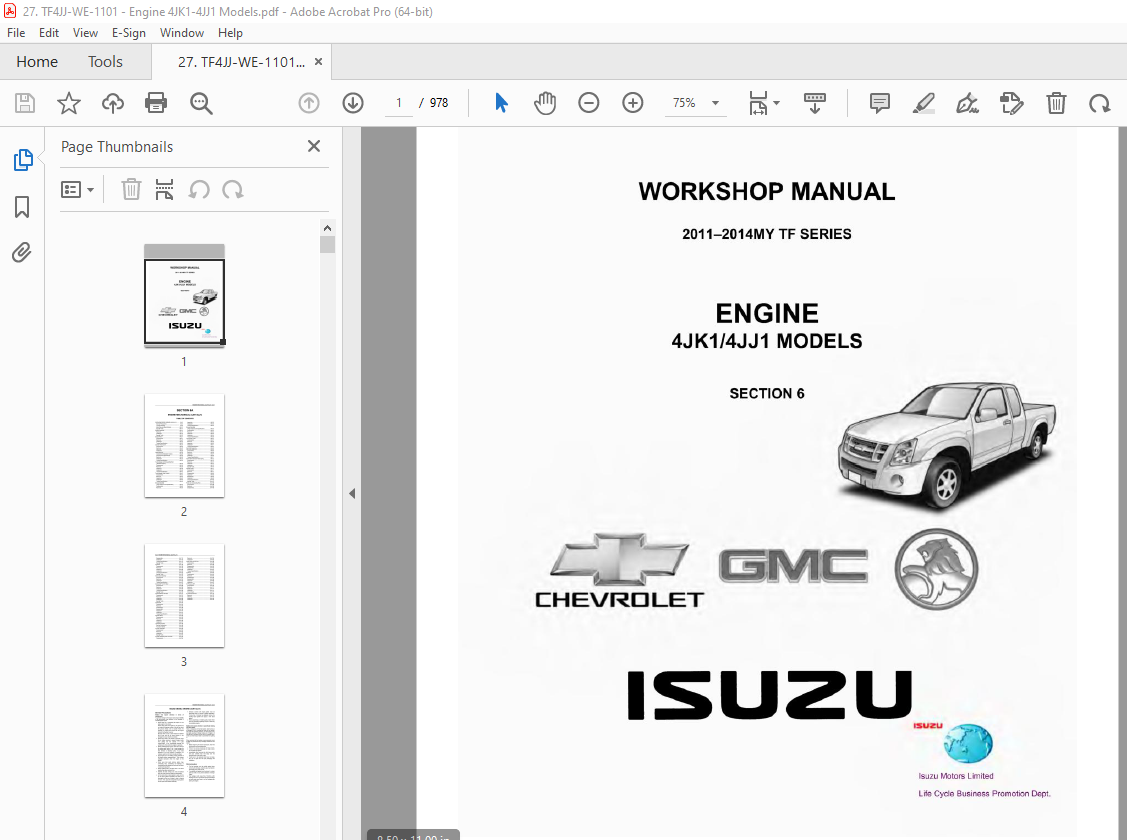
Task: Open the E-Sign menu
Action: tap(129, 33)
